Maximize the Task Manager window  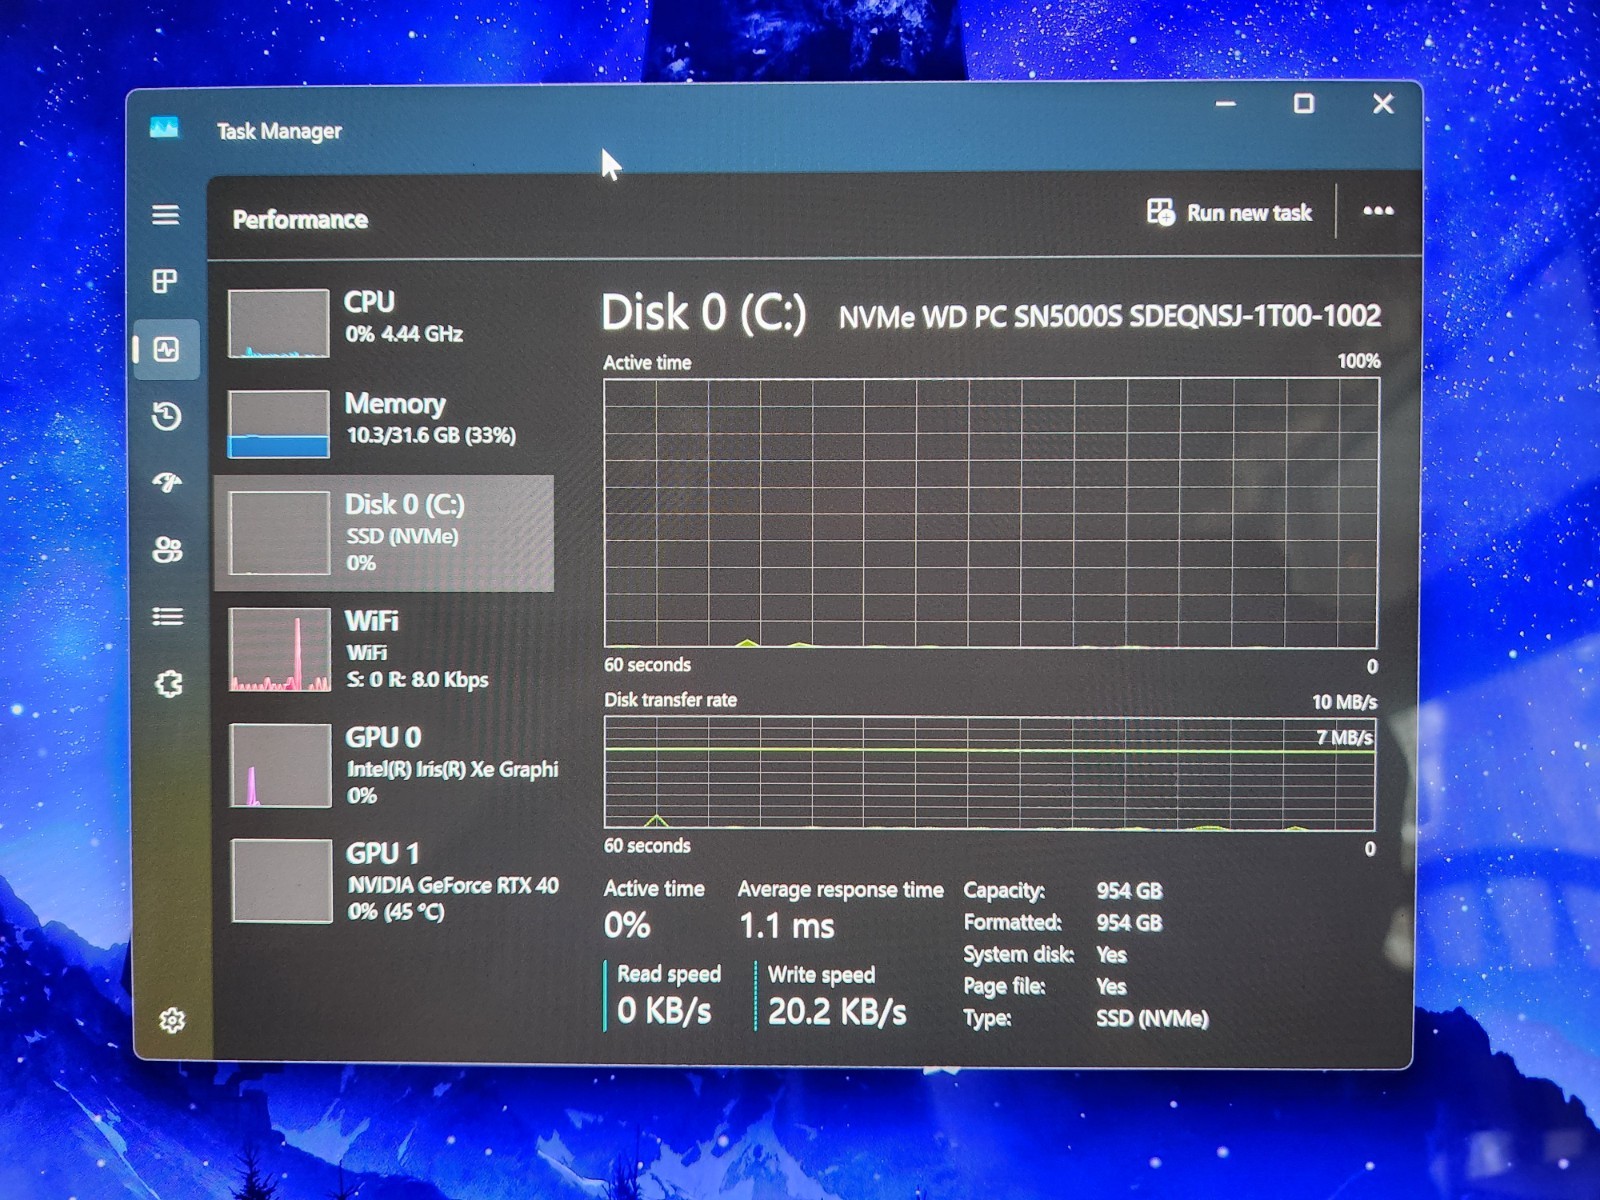click(1304, 104)
